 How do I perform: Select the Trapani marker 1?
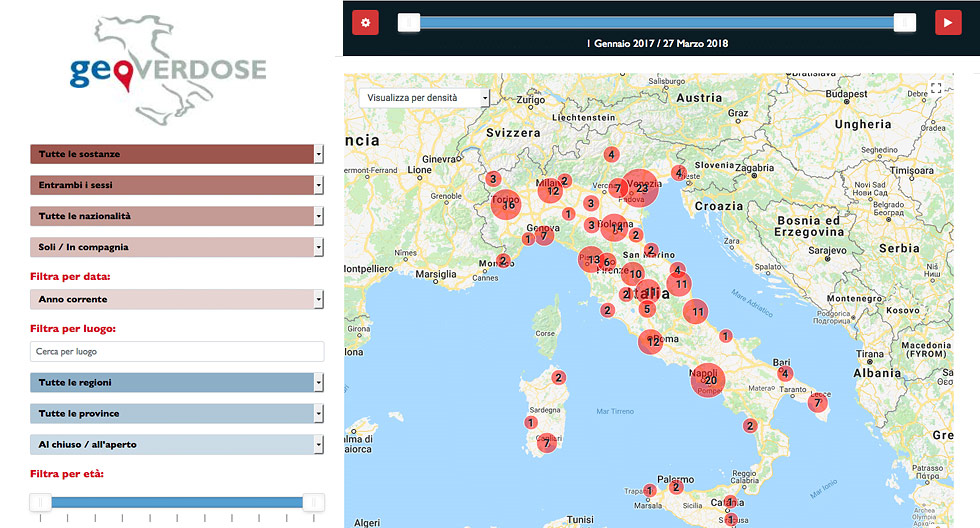(x=649, y=491)
